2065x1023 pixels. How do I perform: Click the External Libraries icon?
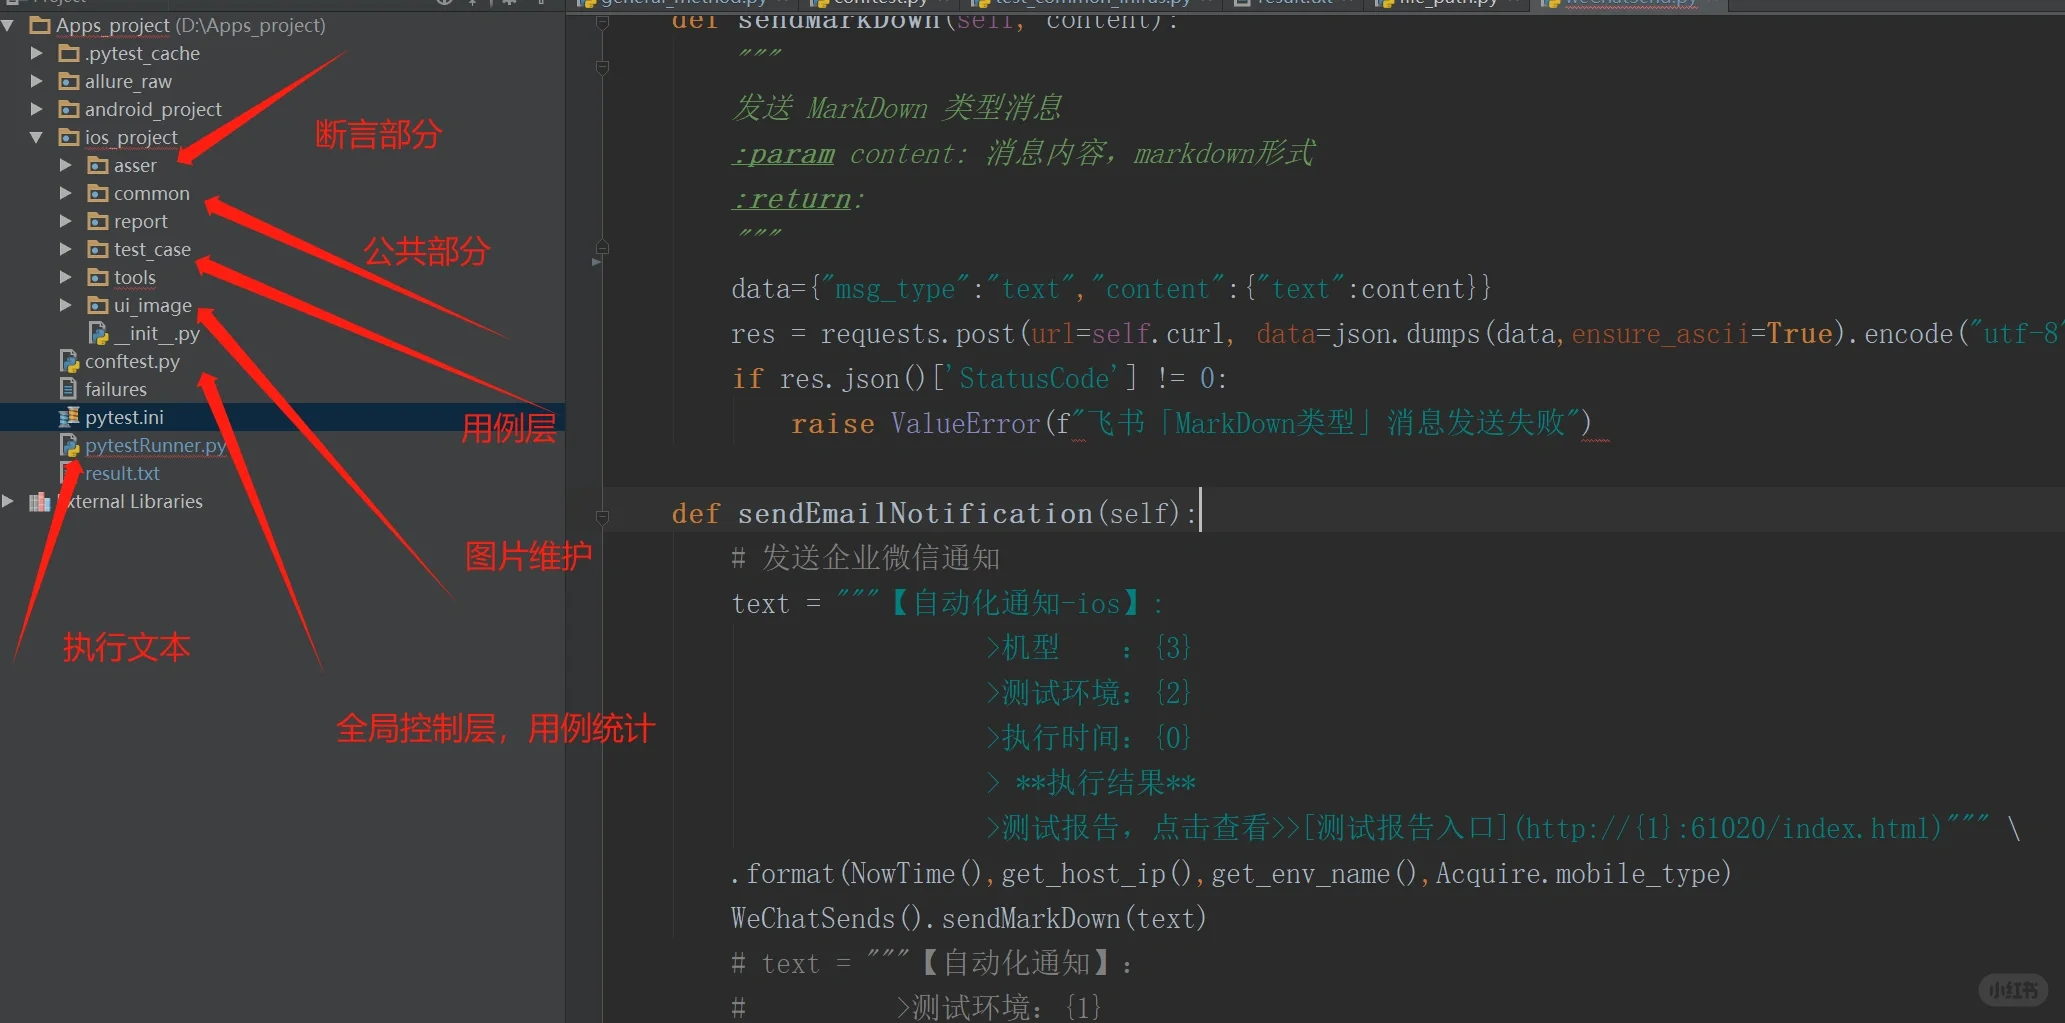tap(40, 501)
